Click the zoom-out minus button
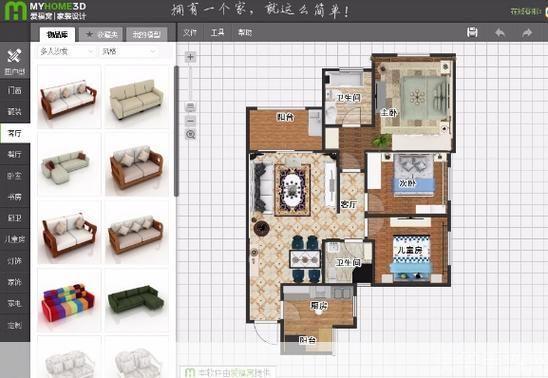The height and width of the screenshot is (378, 548). [x=190, y=121]
